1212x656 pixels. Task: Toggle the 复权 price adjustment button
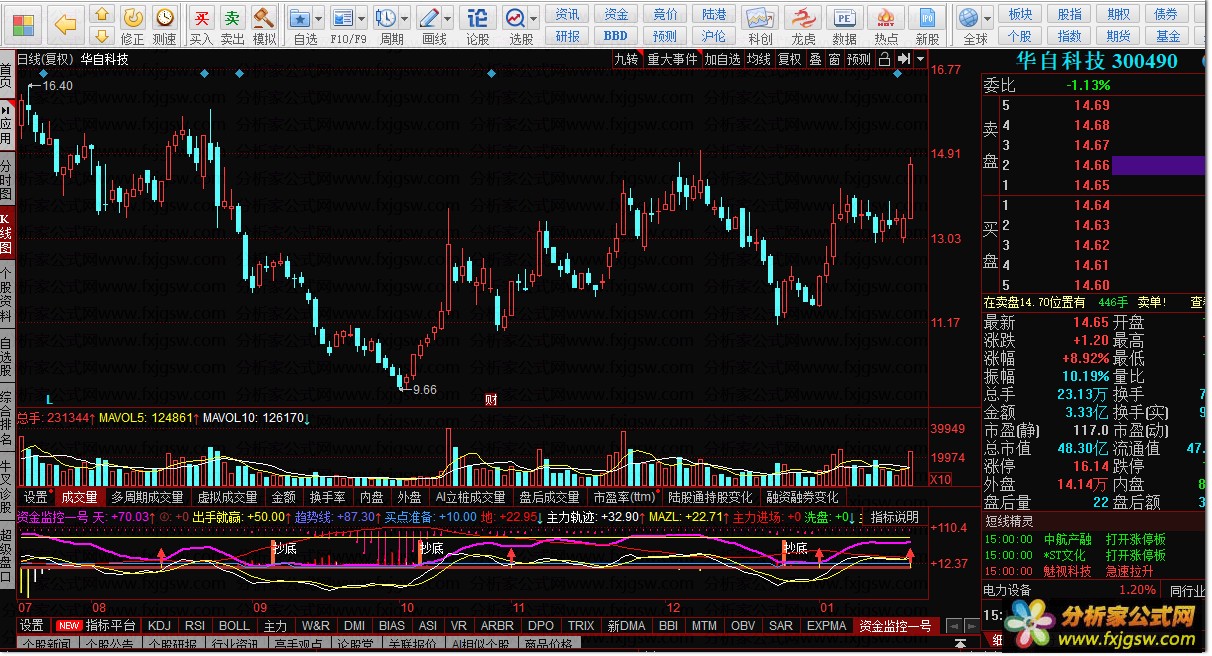point(790,59)
